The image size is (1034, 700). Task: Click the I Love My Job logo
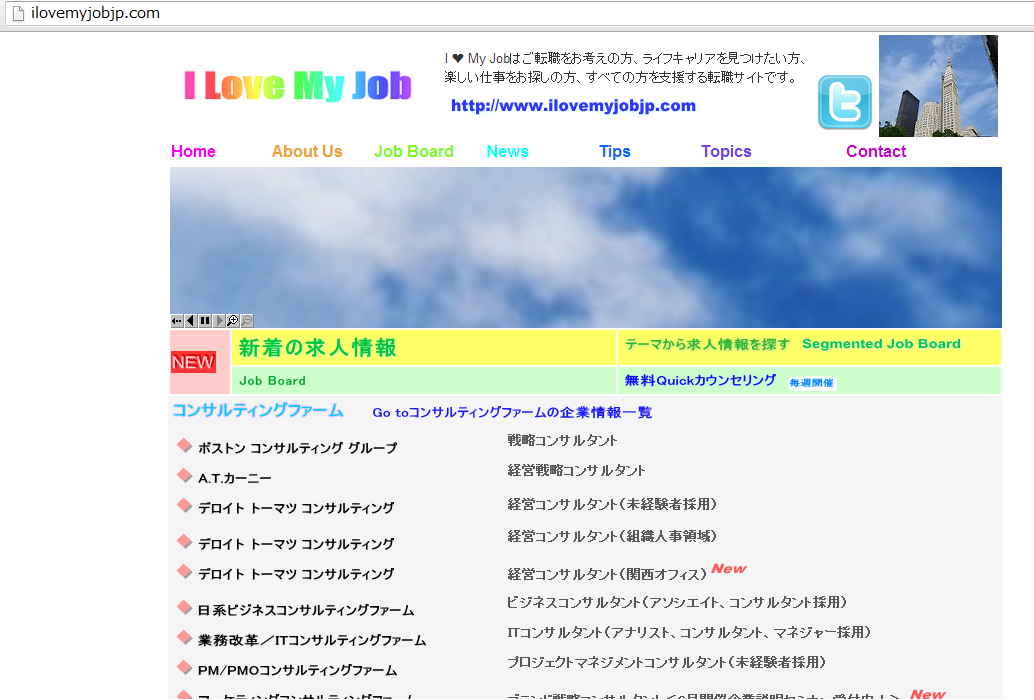click(x=297, y=86)
